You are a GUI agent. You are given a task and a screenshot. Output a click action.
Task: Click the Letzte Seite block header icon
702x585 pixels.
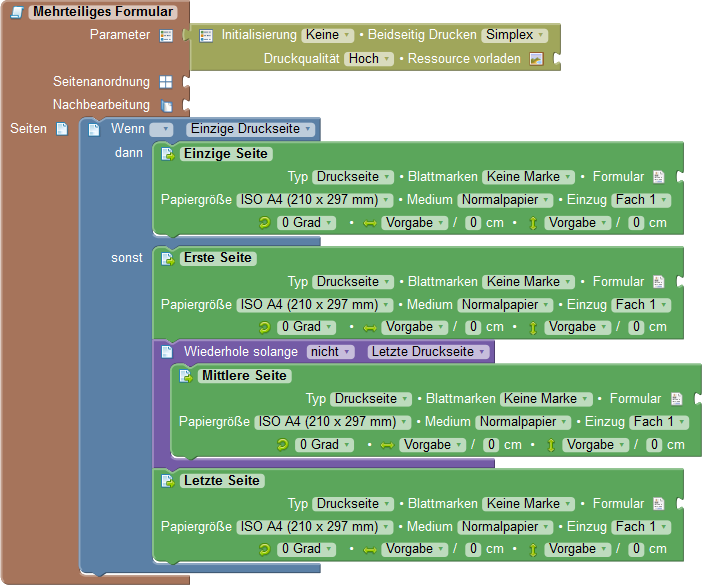pyautogui.click(x=168, y=481)
